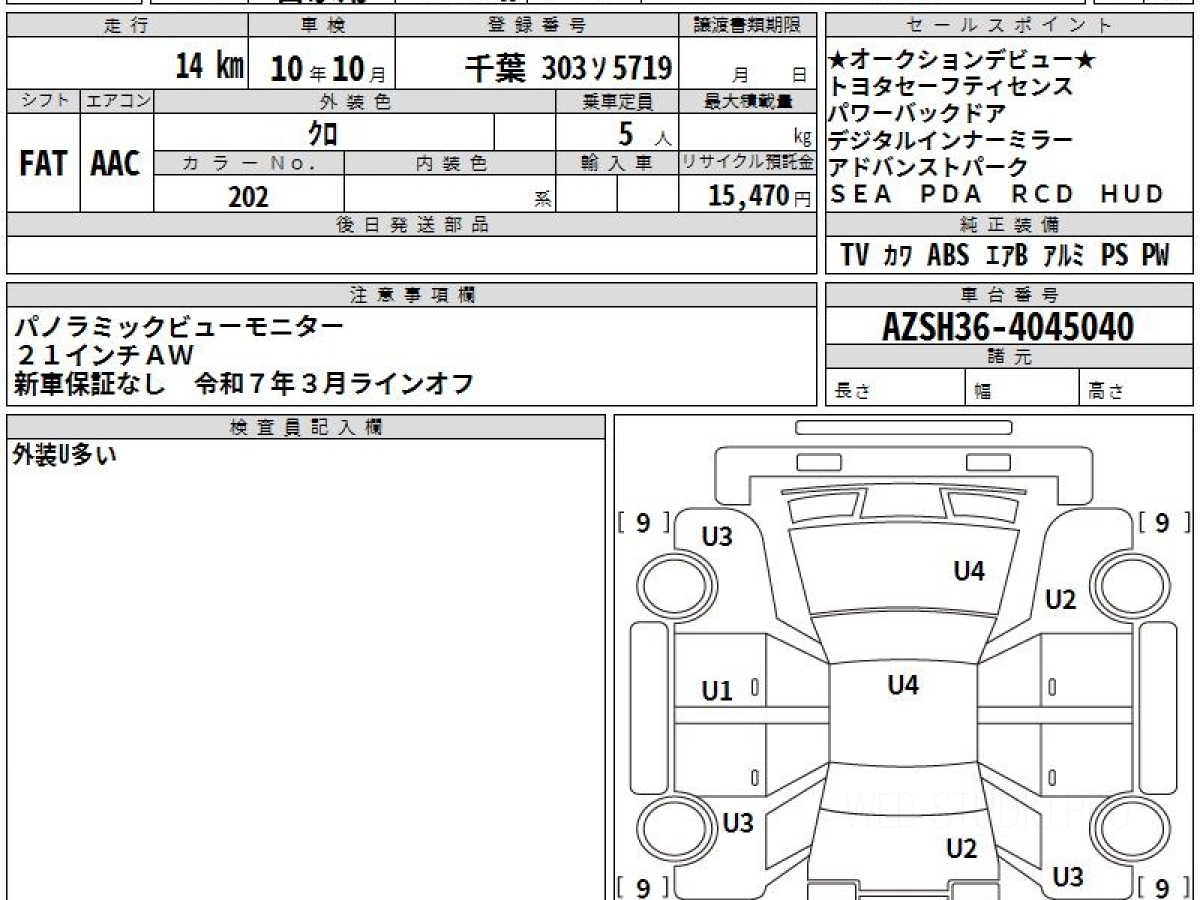Click the U3 mark near the top-left wheel

tap(717, 537)
